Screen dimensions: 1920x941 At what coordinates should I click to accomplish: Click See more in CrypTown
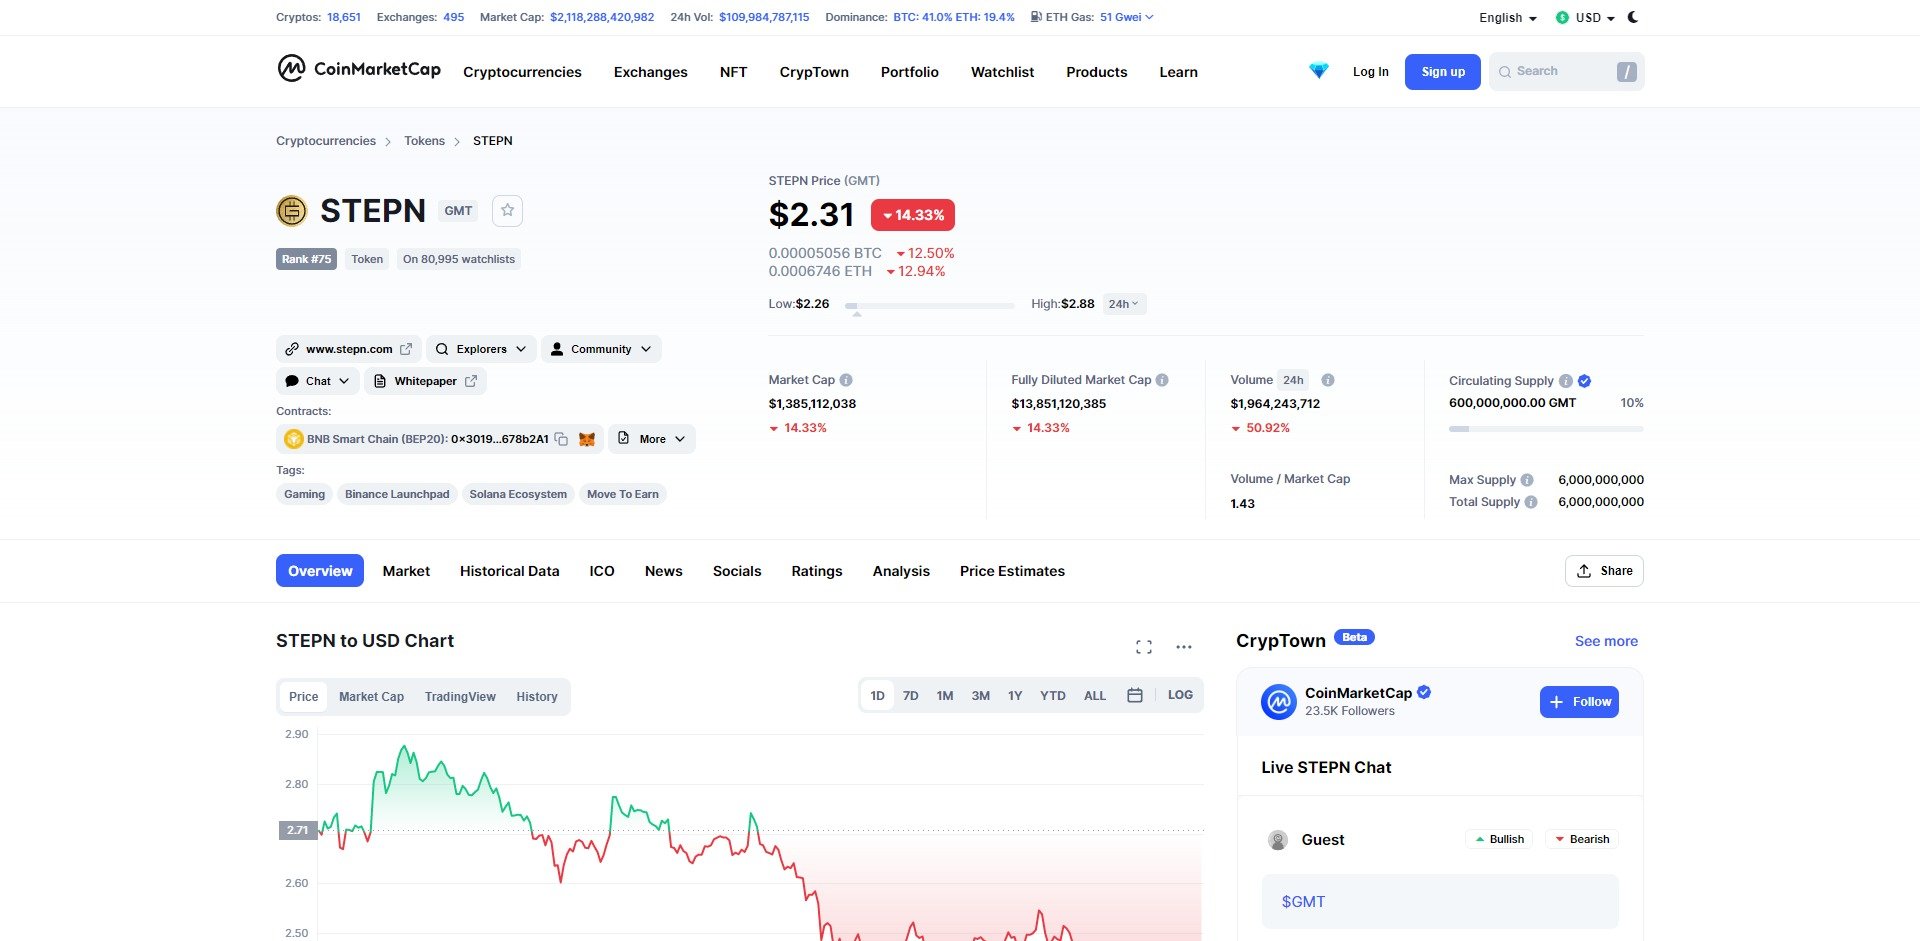(1606, 641)
